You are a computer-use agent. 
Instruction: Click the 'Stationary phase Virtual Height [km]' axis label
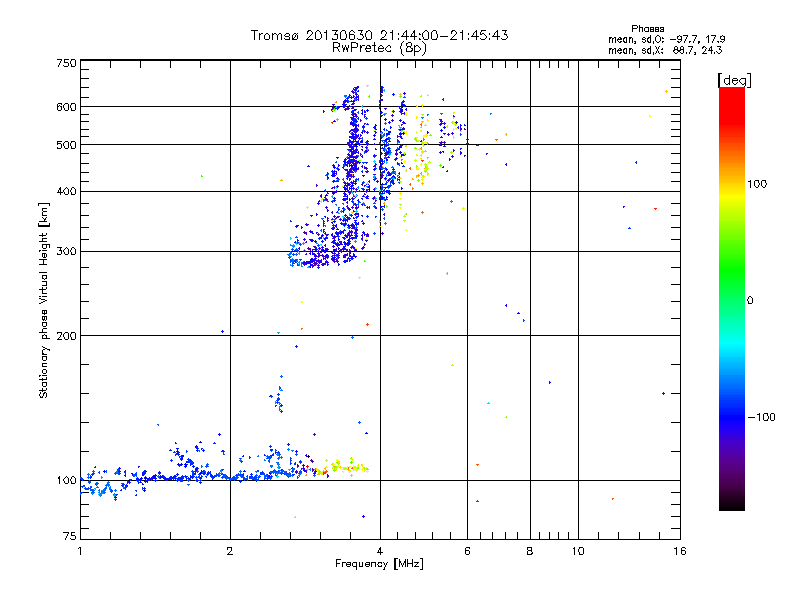point(44,300)
